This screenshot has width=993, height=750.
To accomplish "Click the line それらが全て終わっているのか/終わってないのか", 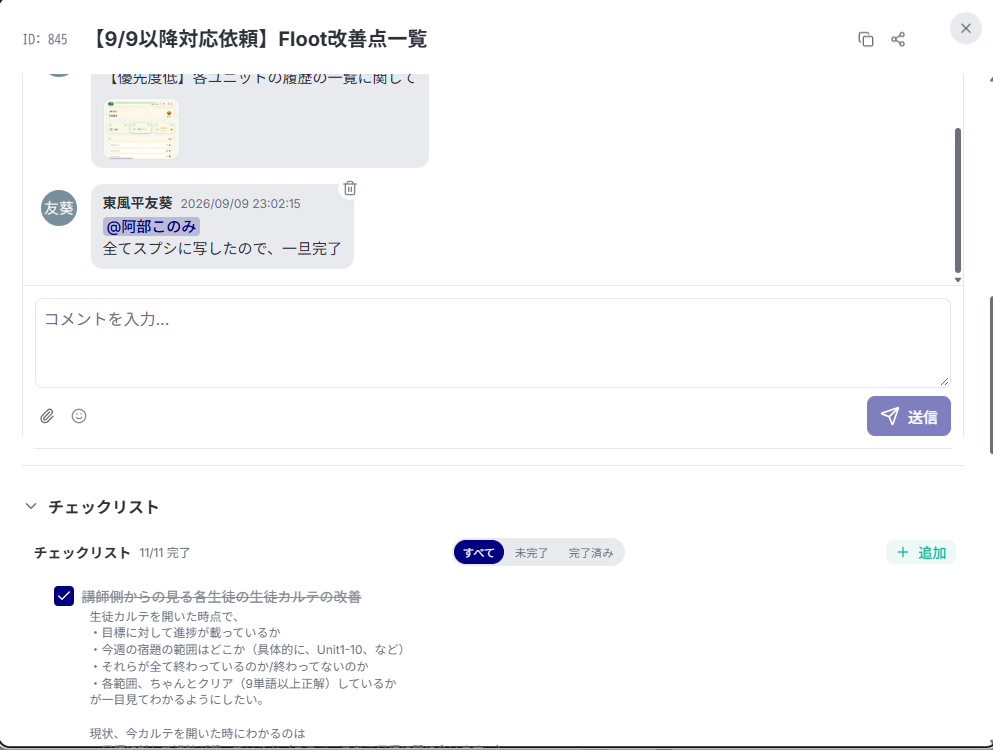I will 229,666.
